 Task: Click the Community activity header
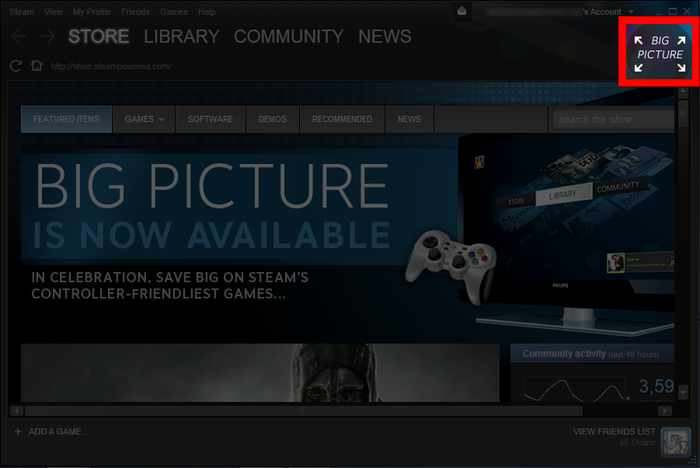click(x=592, y=354)
